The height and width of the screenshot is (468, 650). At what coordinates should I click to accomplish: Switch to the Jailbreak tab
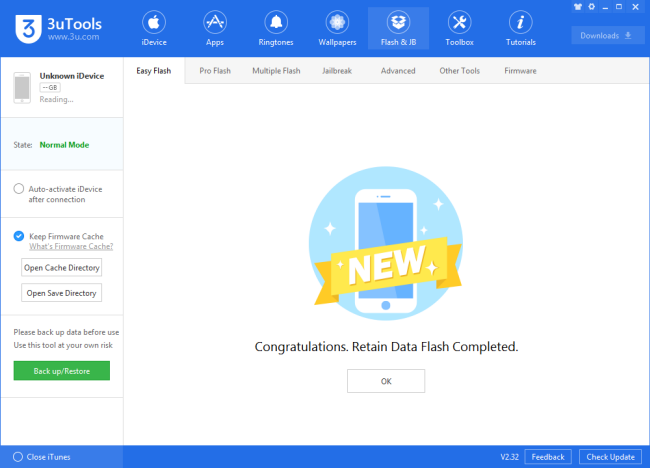tap(339, 71)
